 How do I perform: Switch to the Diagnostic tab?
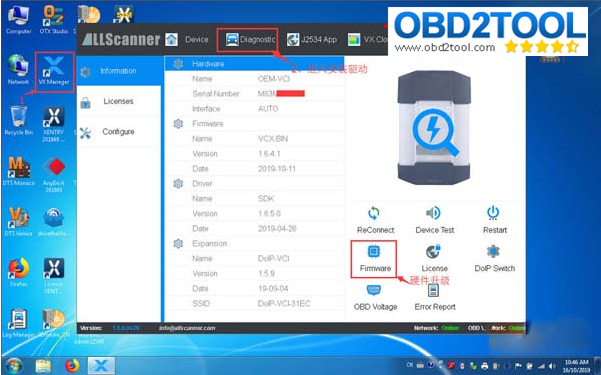click(250, 39)
